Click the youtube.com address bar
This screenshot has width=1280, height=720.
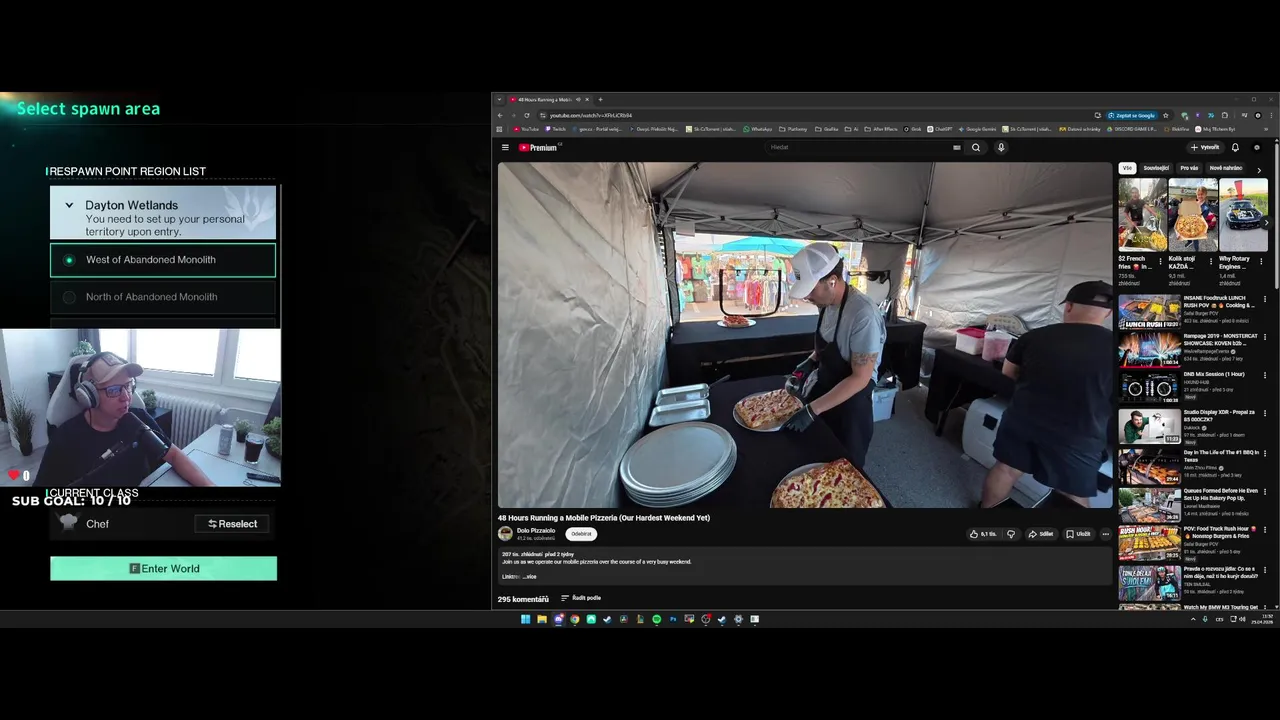coord(820,115)
